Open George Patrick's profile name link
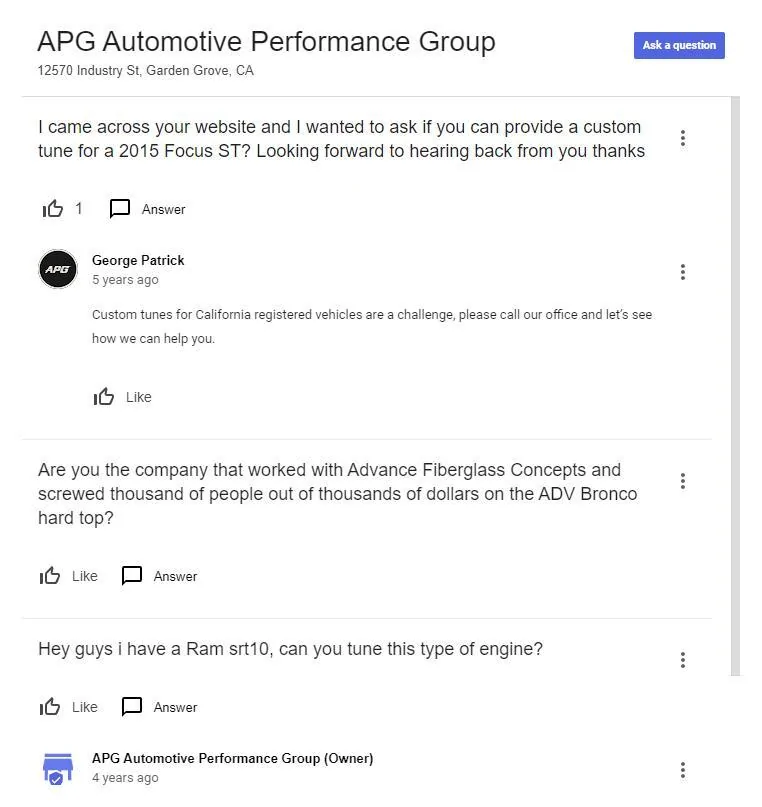This screenshot has height=807, width=762. 138,260
